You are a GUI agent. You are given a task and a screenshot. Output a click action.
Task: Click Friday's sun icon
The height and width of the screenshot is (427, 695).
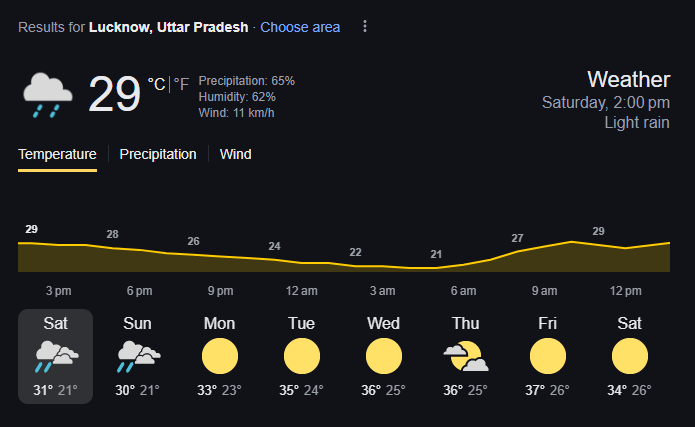[x=547, y=357]
